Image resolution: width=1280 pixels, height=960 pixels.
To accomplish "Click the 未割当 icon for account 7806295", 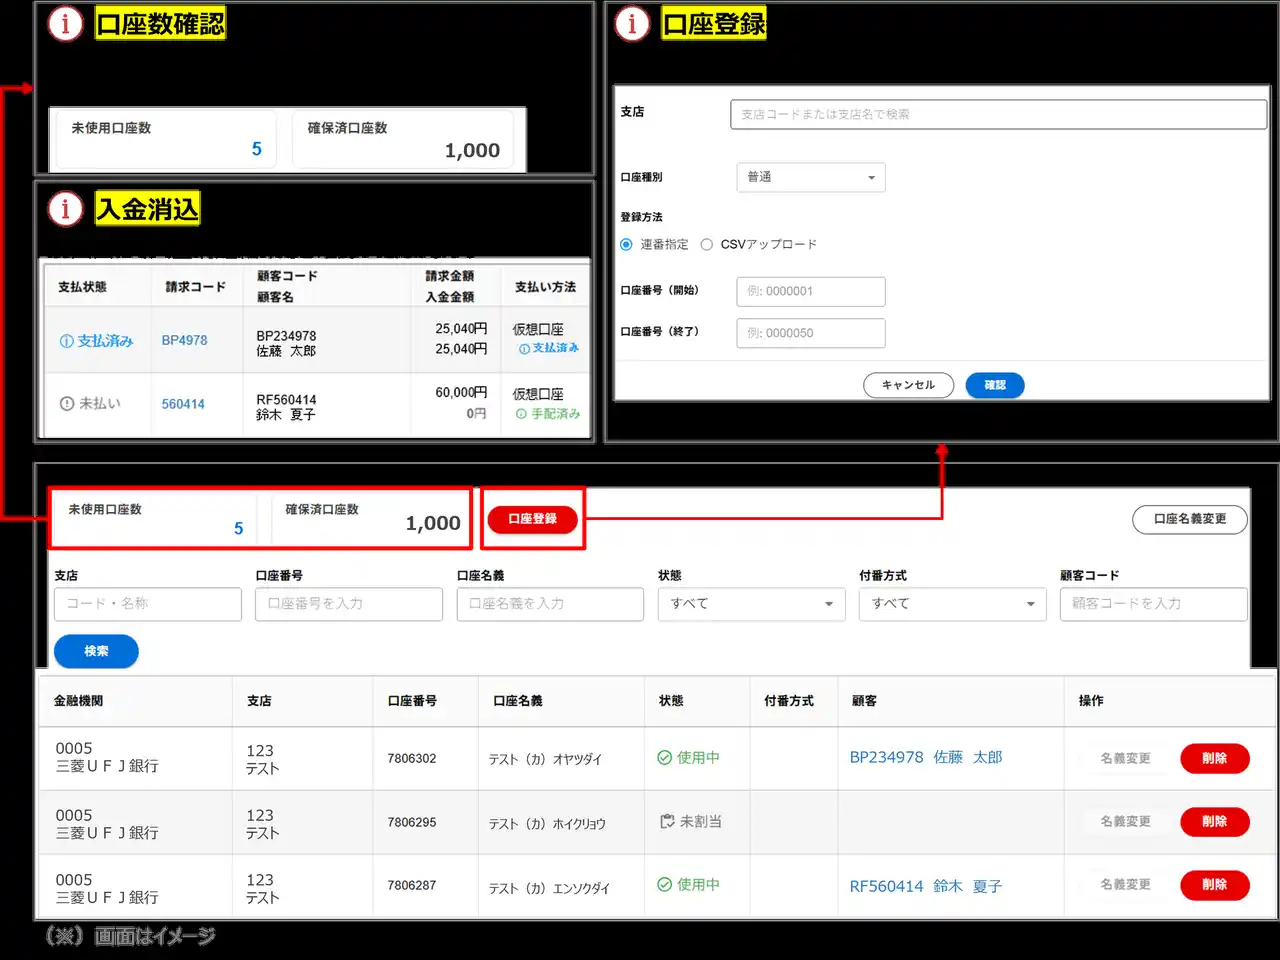I will tap(667, 821).
